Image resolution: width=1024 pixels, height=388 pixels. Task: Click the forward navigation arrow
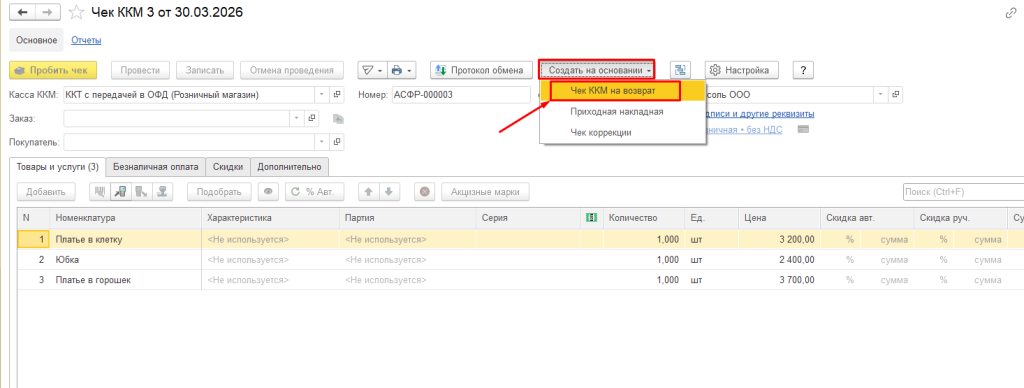[47, 12]
